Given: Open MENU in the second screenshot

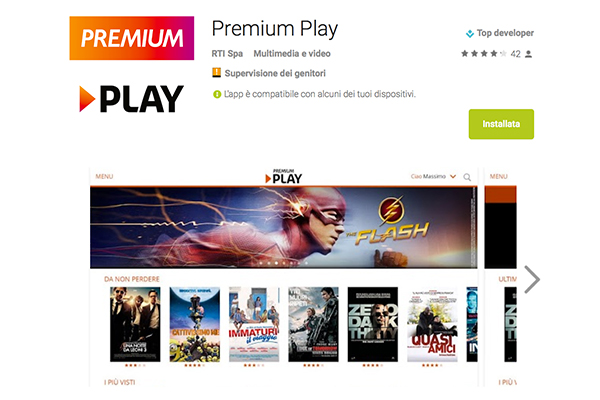Looking at the screenshot, I should (498, 176).
